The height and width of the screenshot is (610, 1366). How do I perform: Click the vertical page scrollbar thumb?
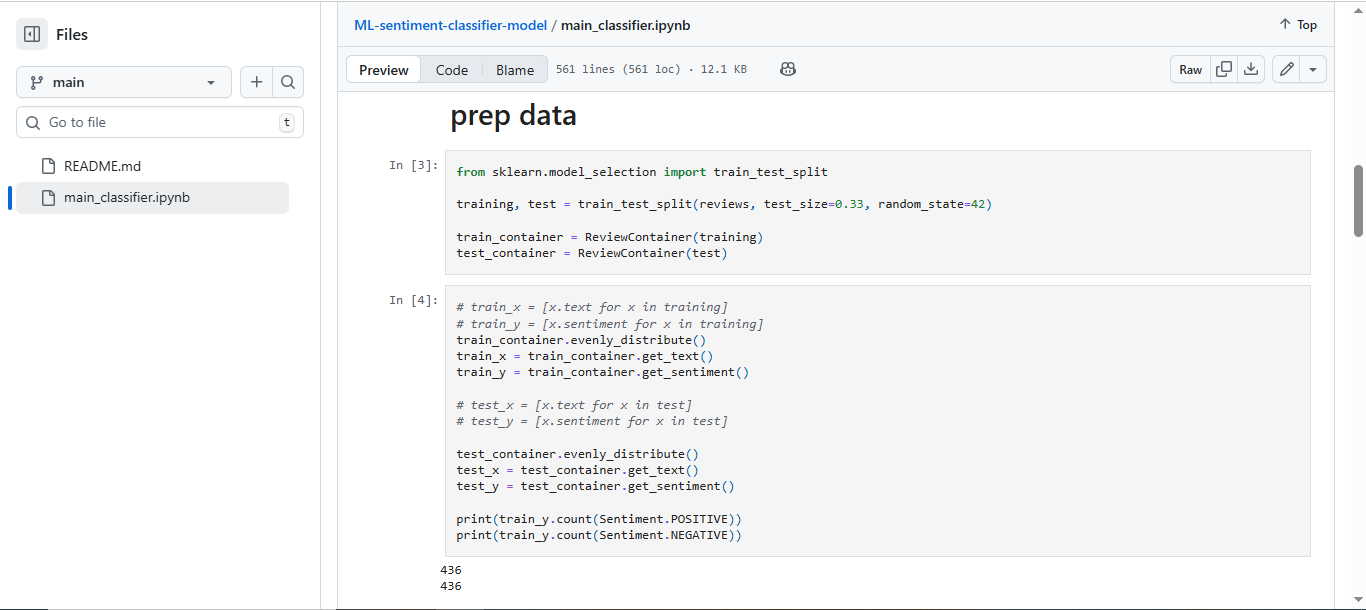pyautogui.click(x=1358, y=200)
